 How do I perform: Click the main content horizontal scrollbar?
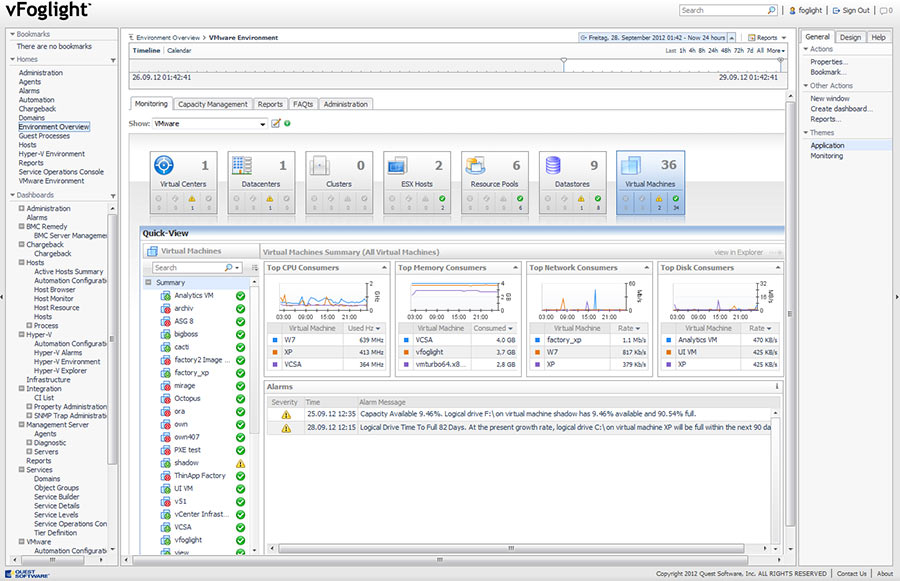pyautogui.click(x=440, y=560)
